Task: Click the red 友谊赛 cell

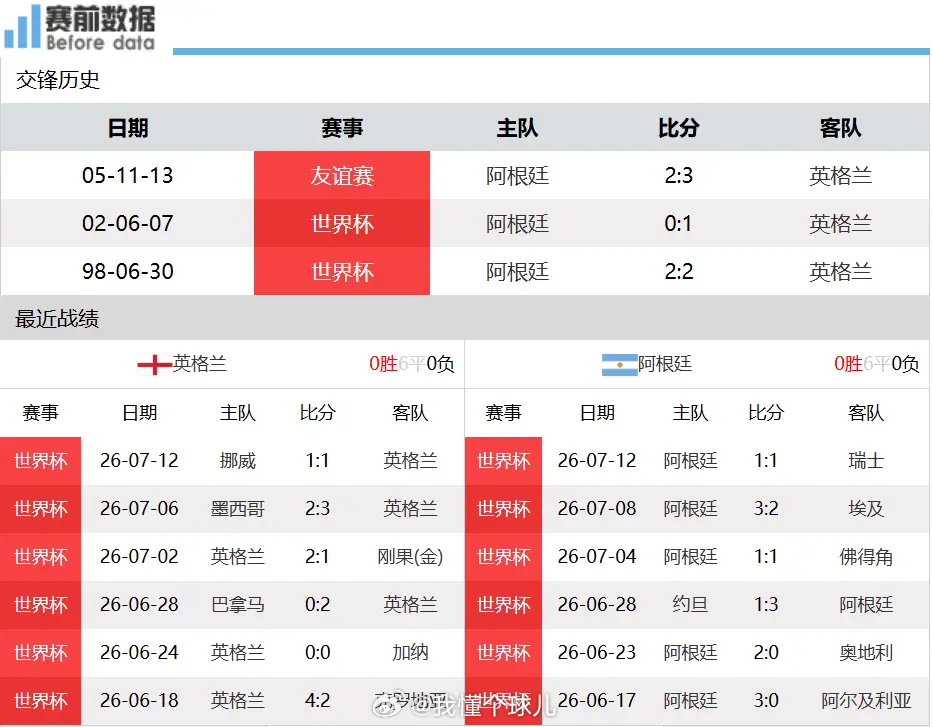Action: pyautogui.click(x=342, y=175)
